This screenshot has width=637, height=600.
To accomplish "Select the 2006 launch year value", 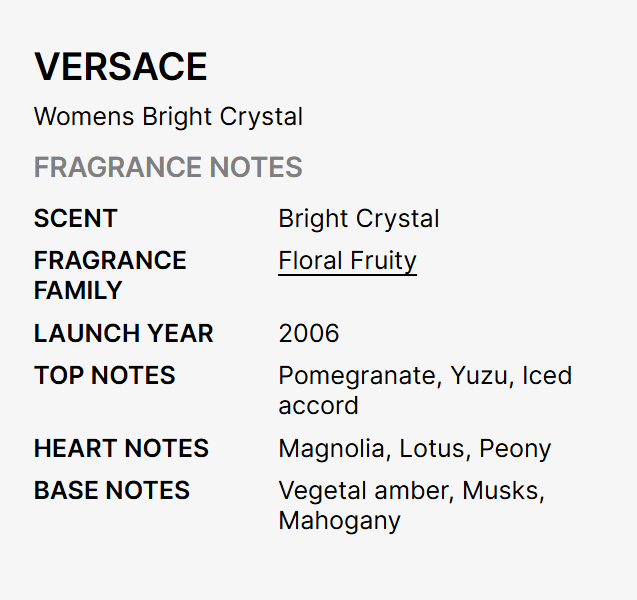I will (x=309, y=333).
